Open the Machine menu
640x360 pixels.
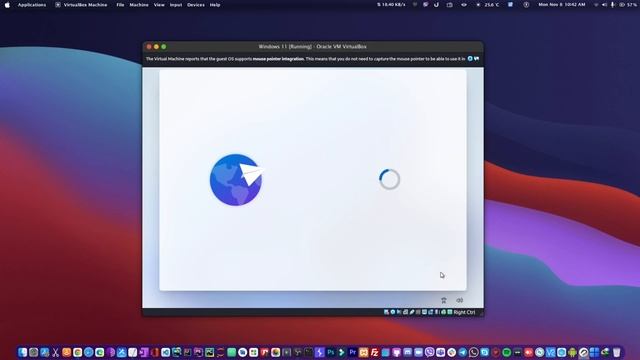139,5
